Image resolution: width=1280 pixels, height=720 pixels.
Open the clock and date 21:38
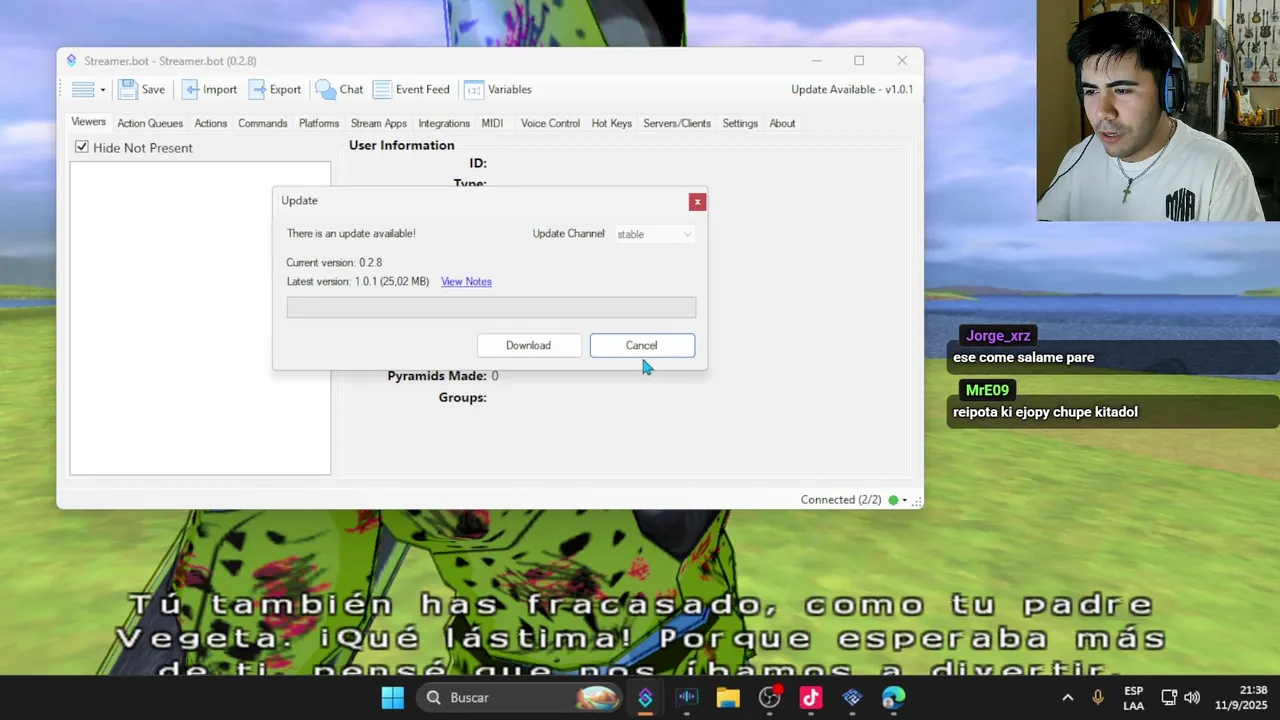click(1241, 698)
